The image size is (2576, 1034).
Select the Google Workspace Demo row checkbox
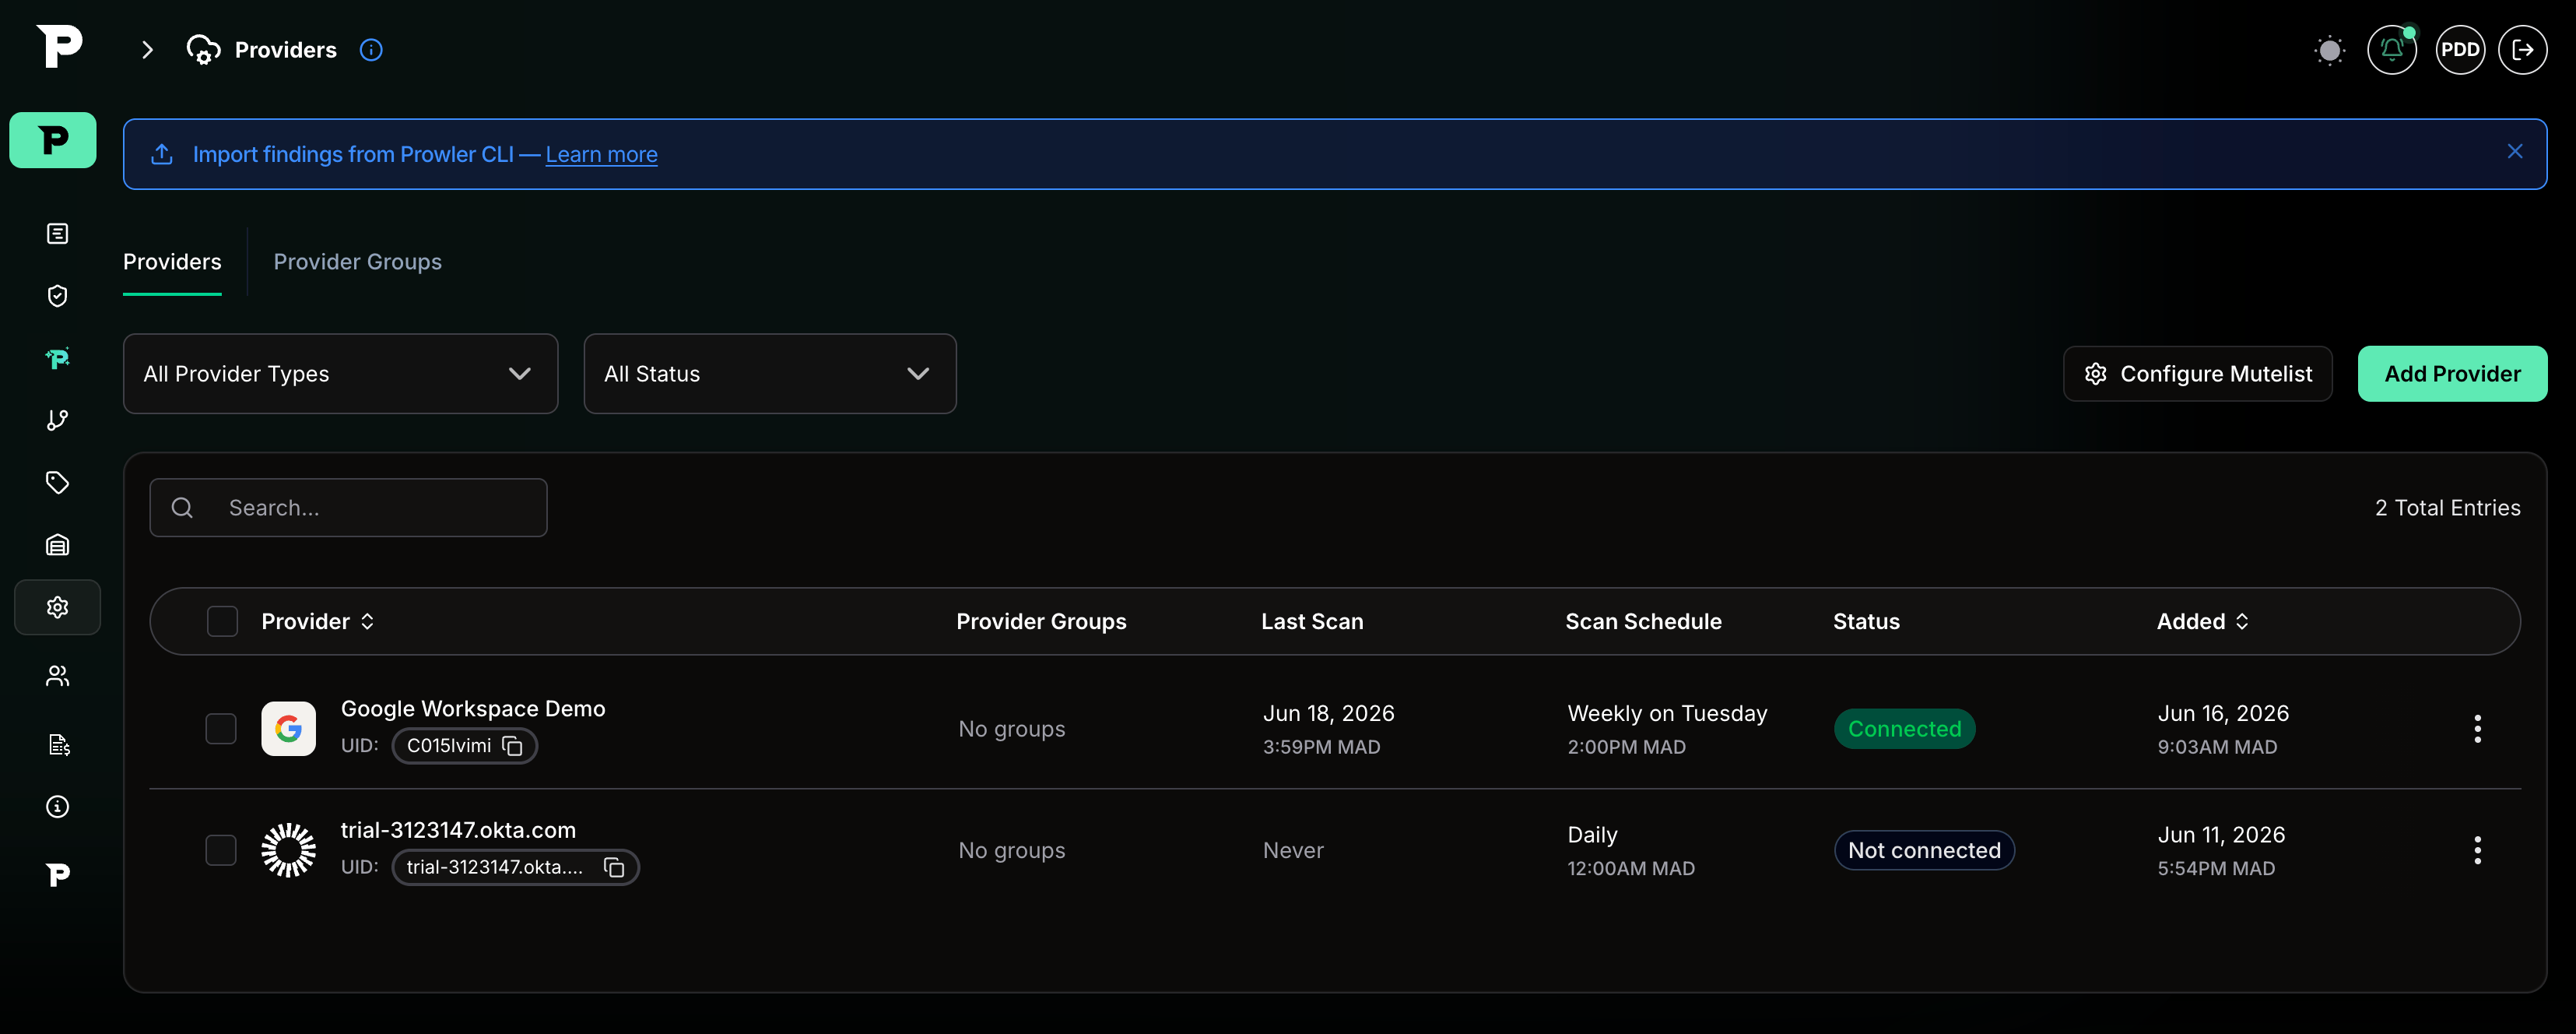(x=221, y=729)
